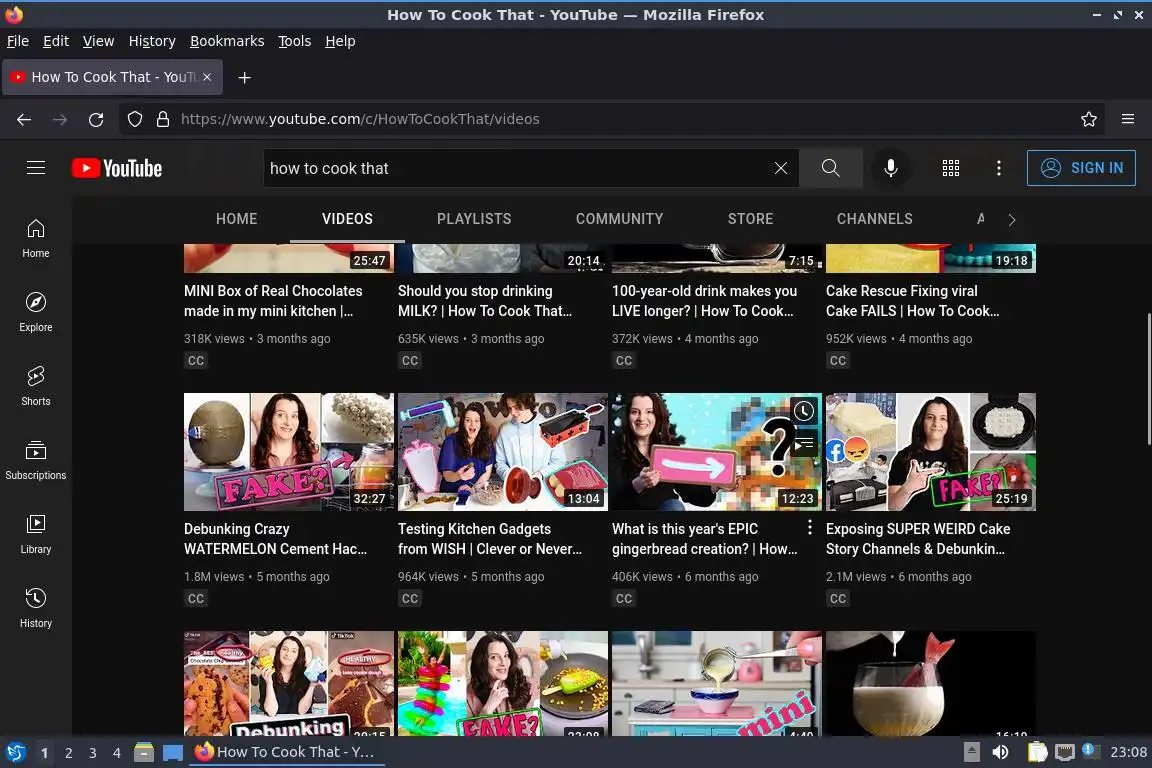Switch to the STORE tab
The height and width of the screenshot is (768, 1152).
[x=750, y=219]
